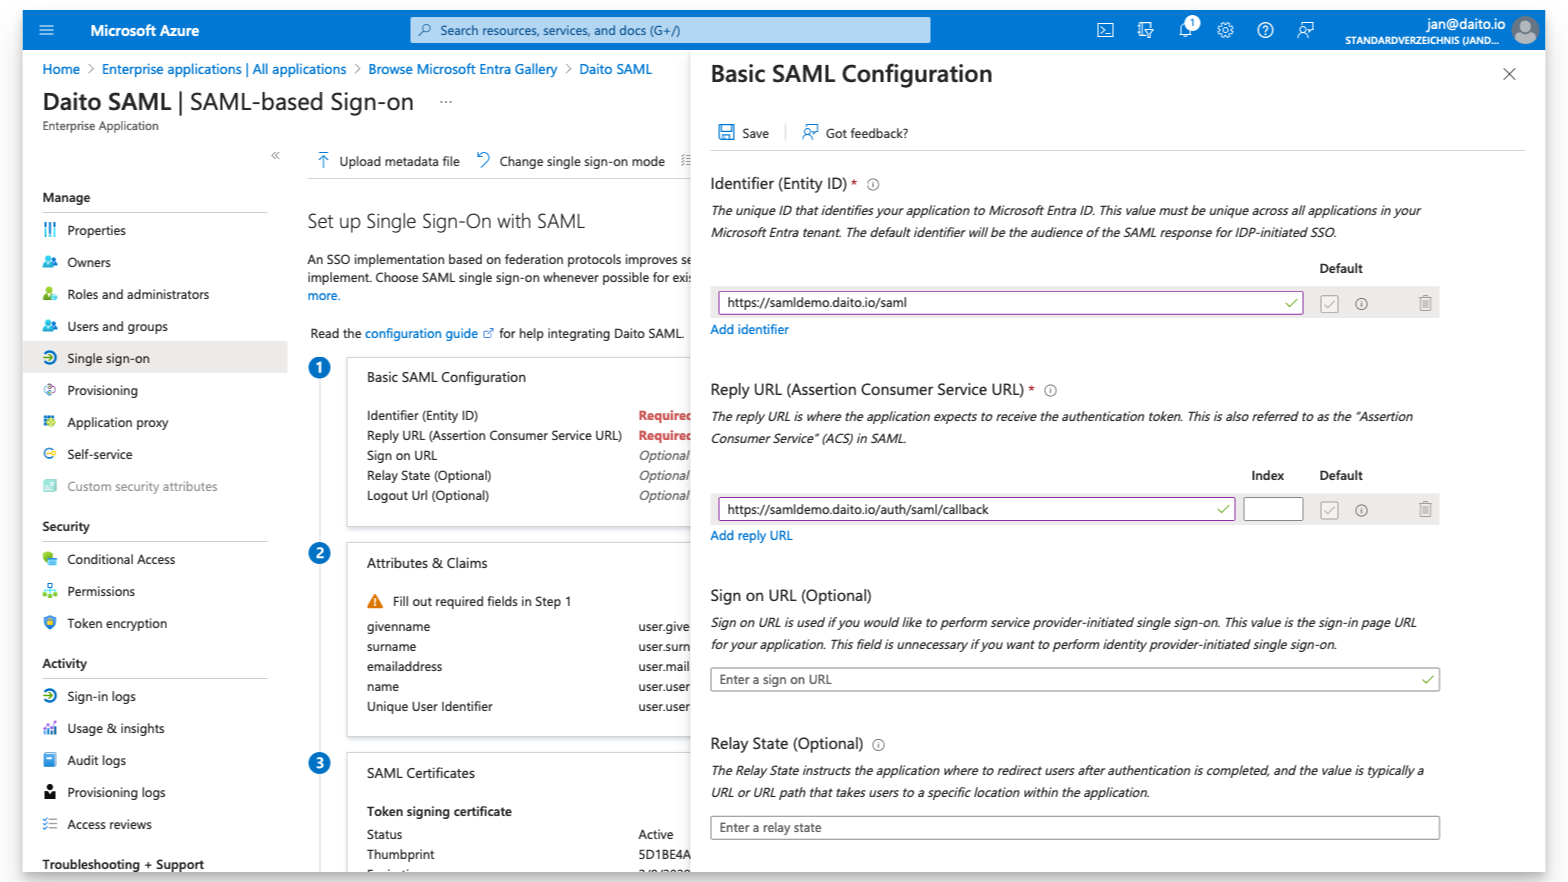Screen dimensions: 1568x882
Task: Click the Properties sidebar icon
Action: [x=50, y=230]
